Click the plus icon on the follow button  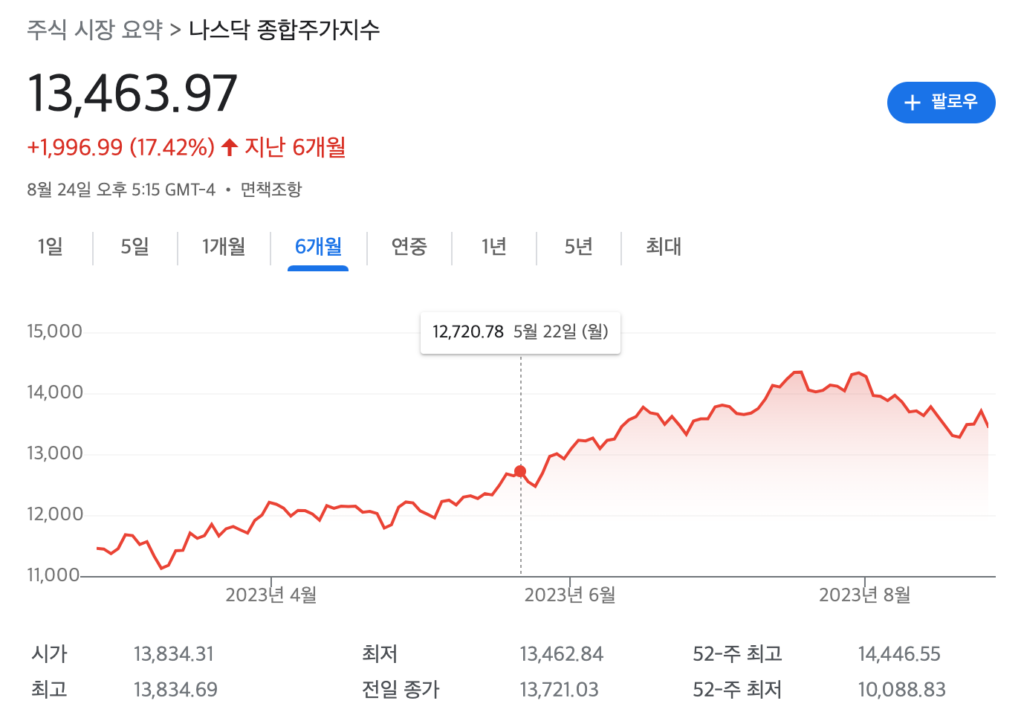pyautogui.click(x=914, y=102)
